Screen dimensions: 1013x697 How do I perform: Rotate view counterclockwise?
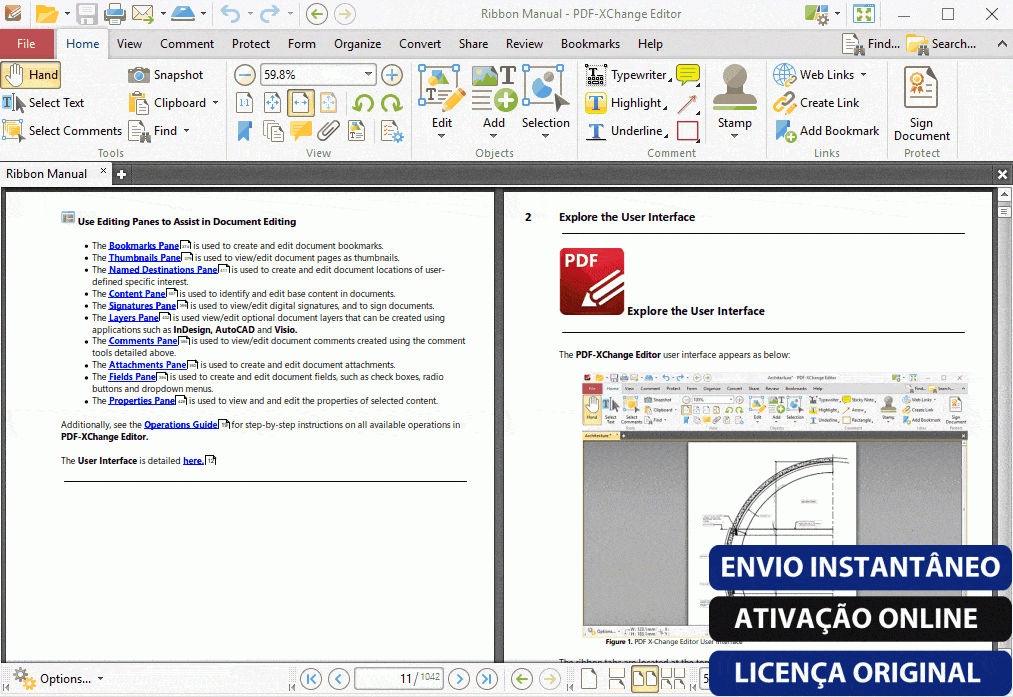[364, 103]
